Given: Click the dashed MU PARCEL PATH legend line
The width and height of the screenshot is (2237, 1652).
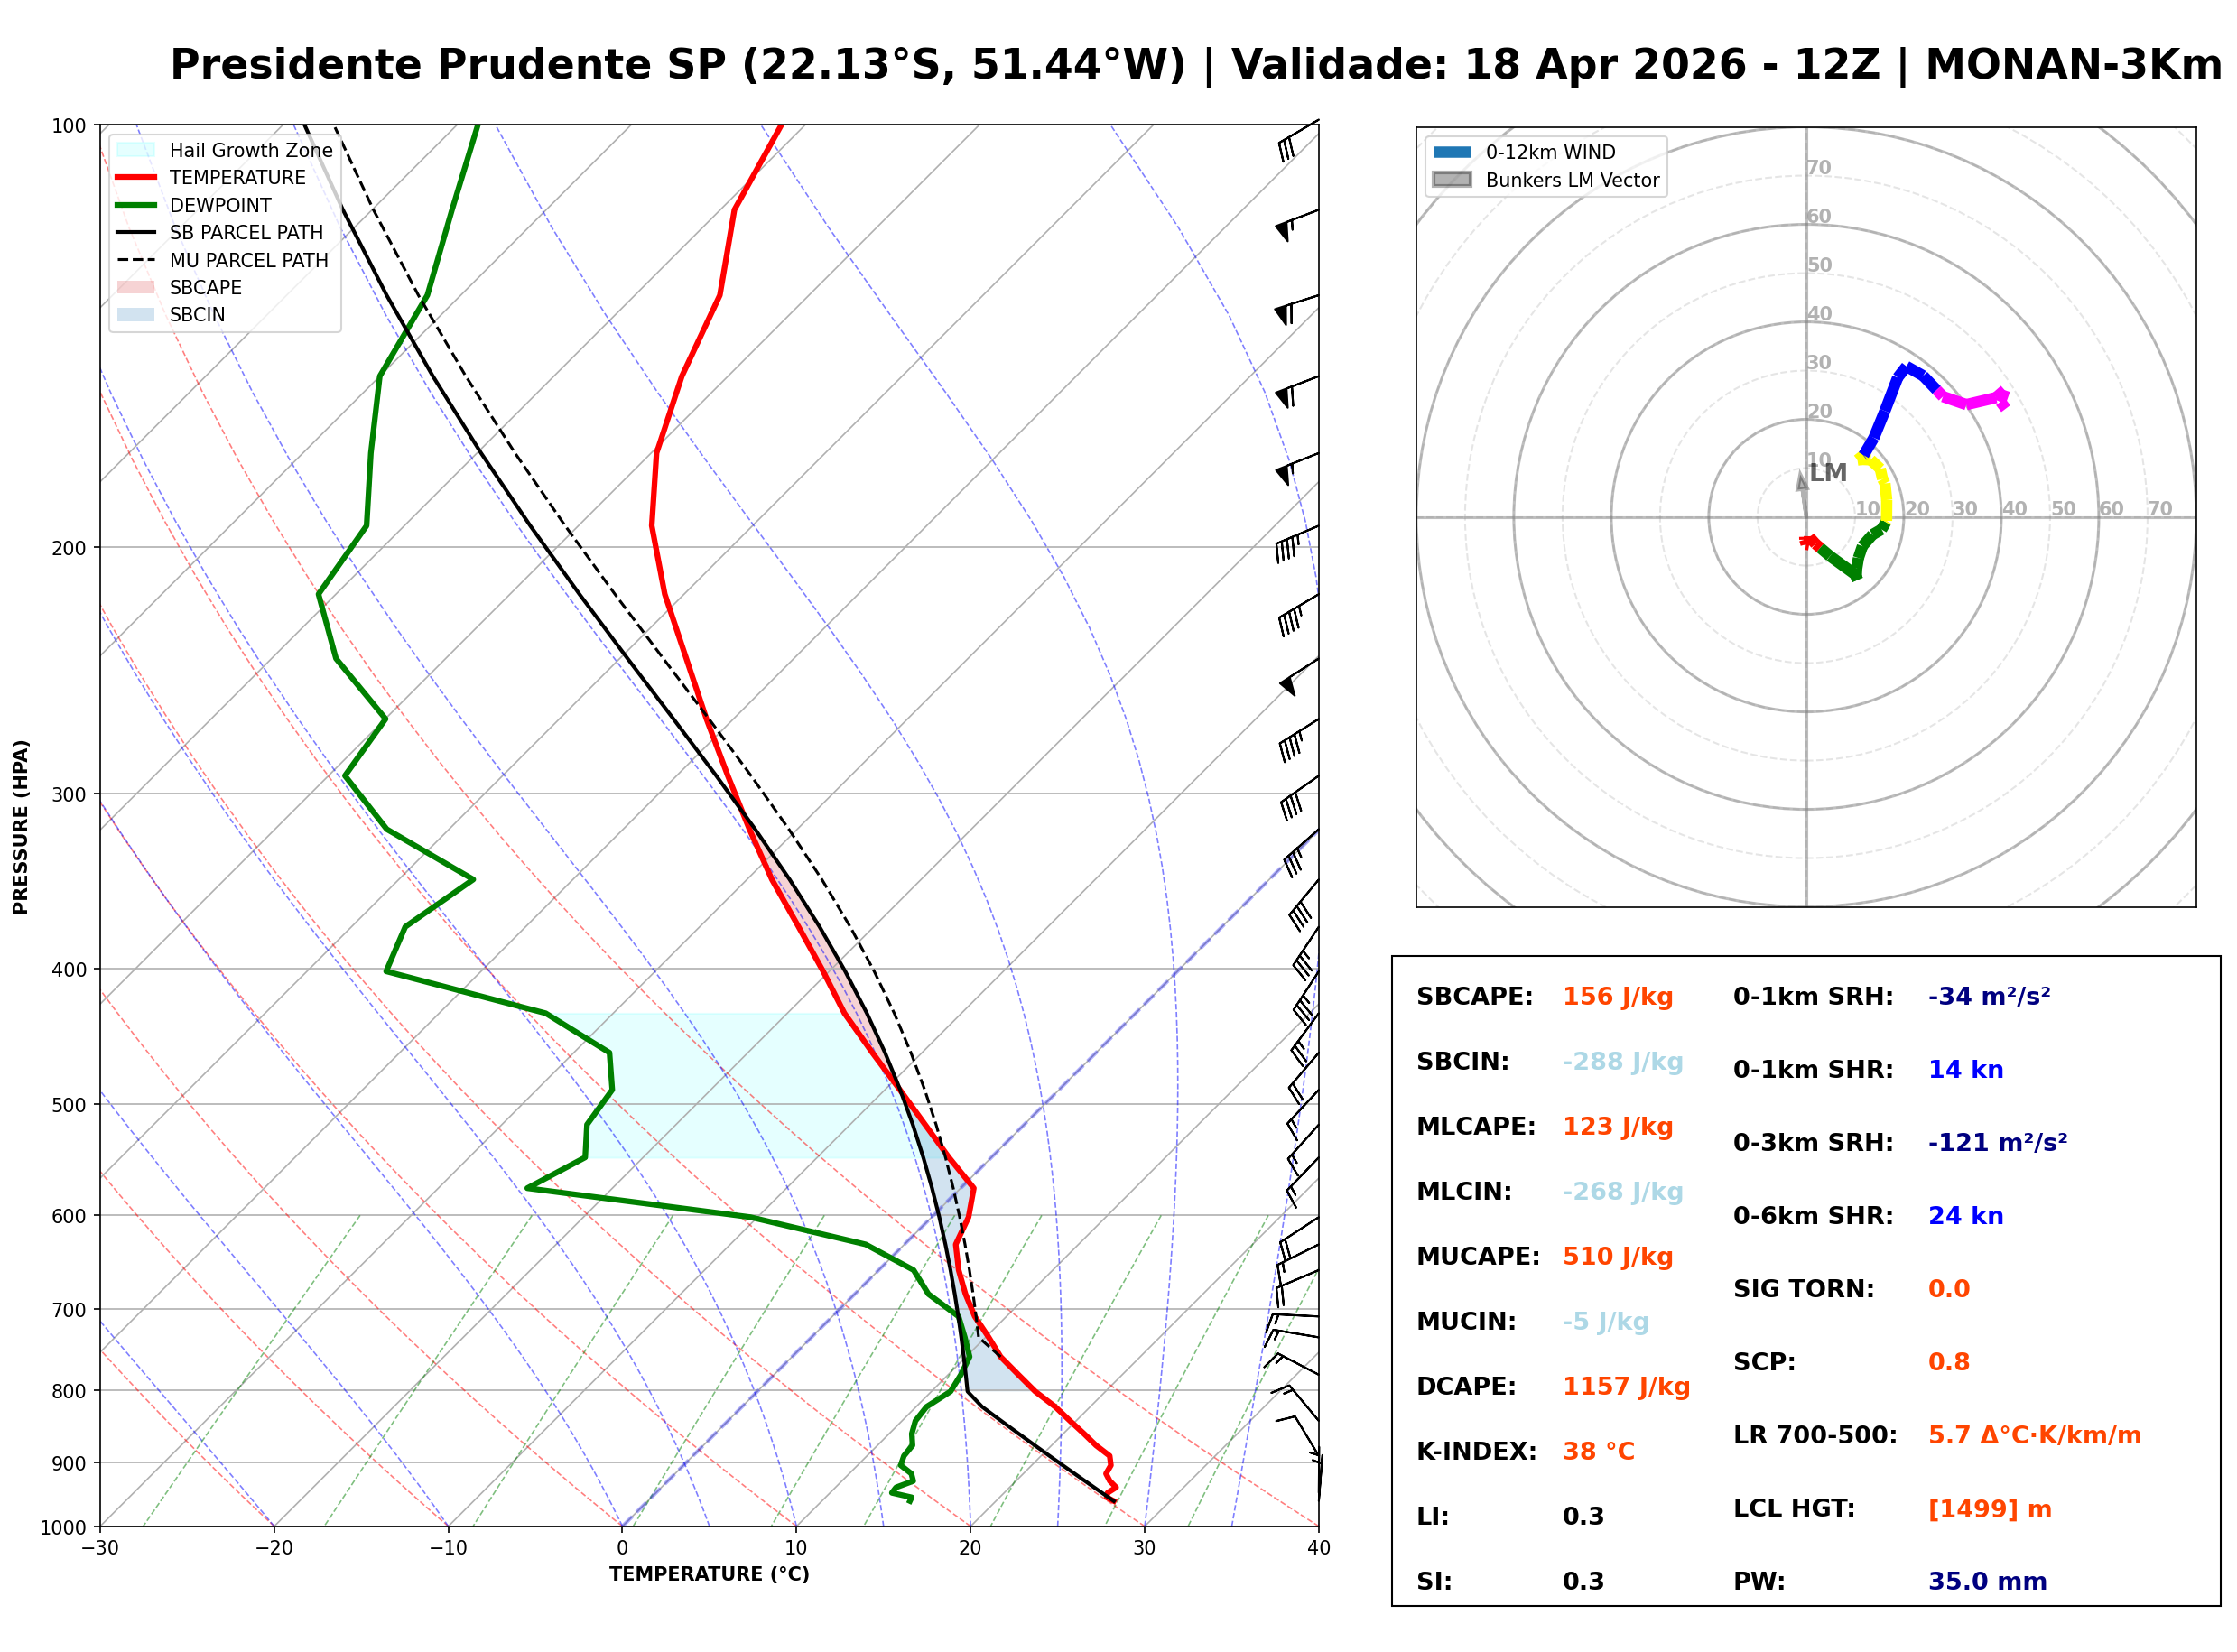Looking at the screenshot, I should [x=136, y=260].
